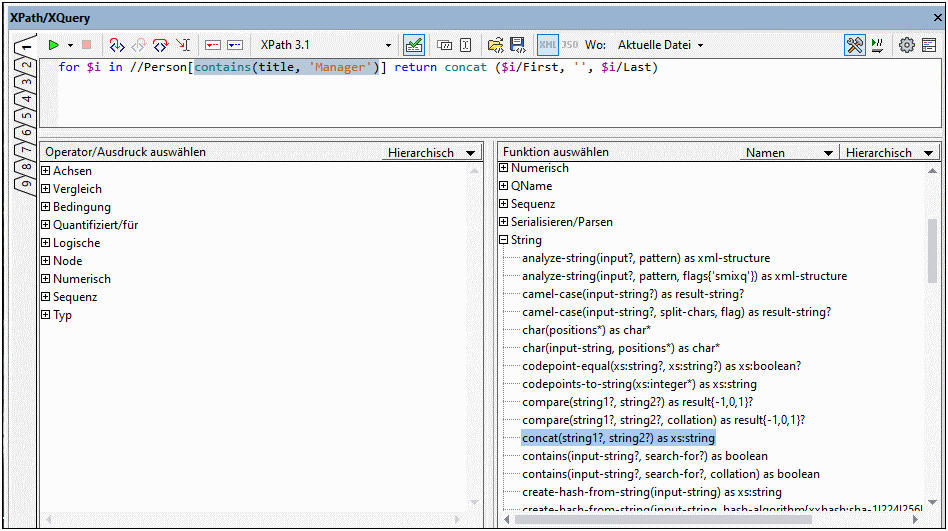Toggle the JSON mode button
This screenshot has height=531, width=948.
(x=570, y=45)
